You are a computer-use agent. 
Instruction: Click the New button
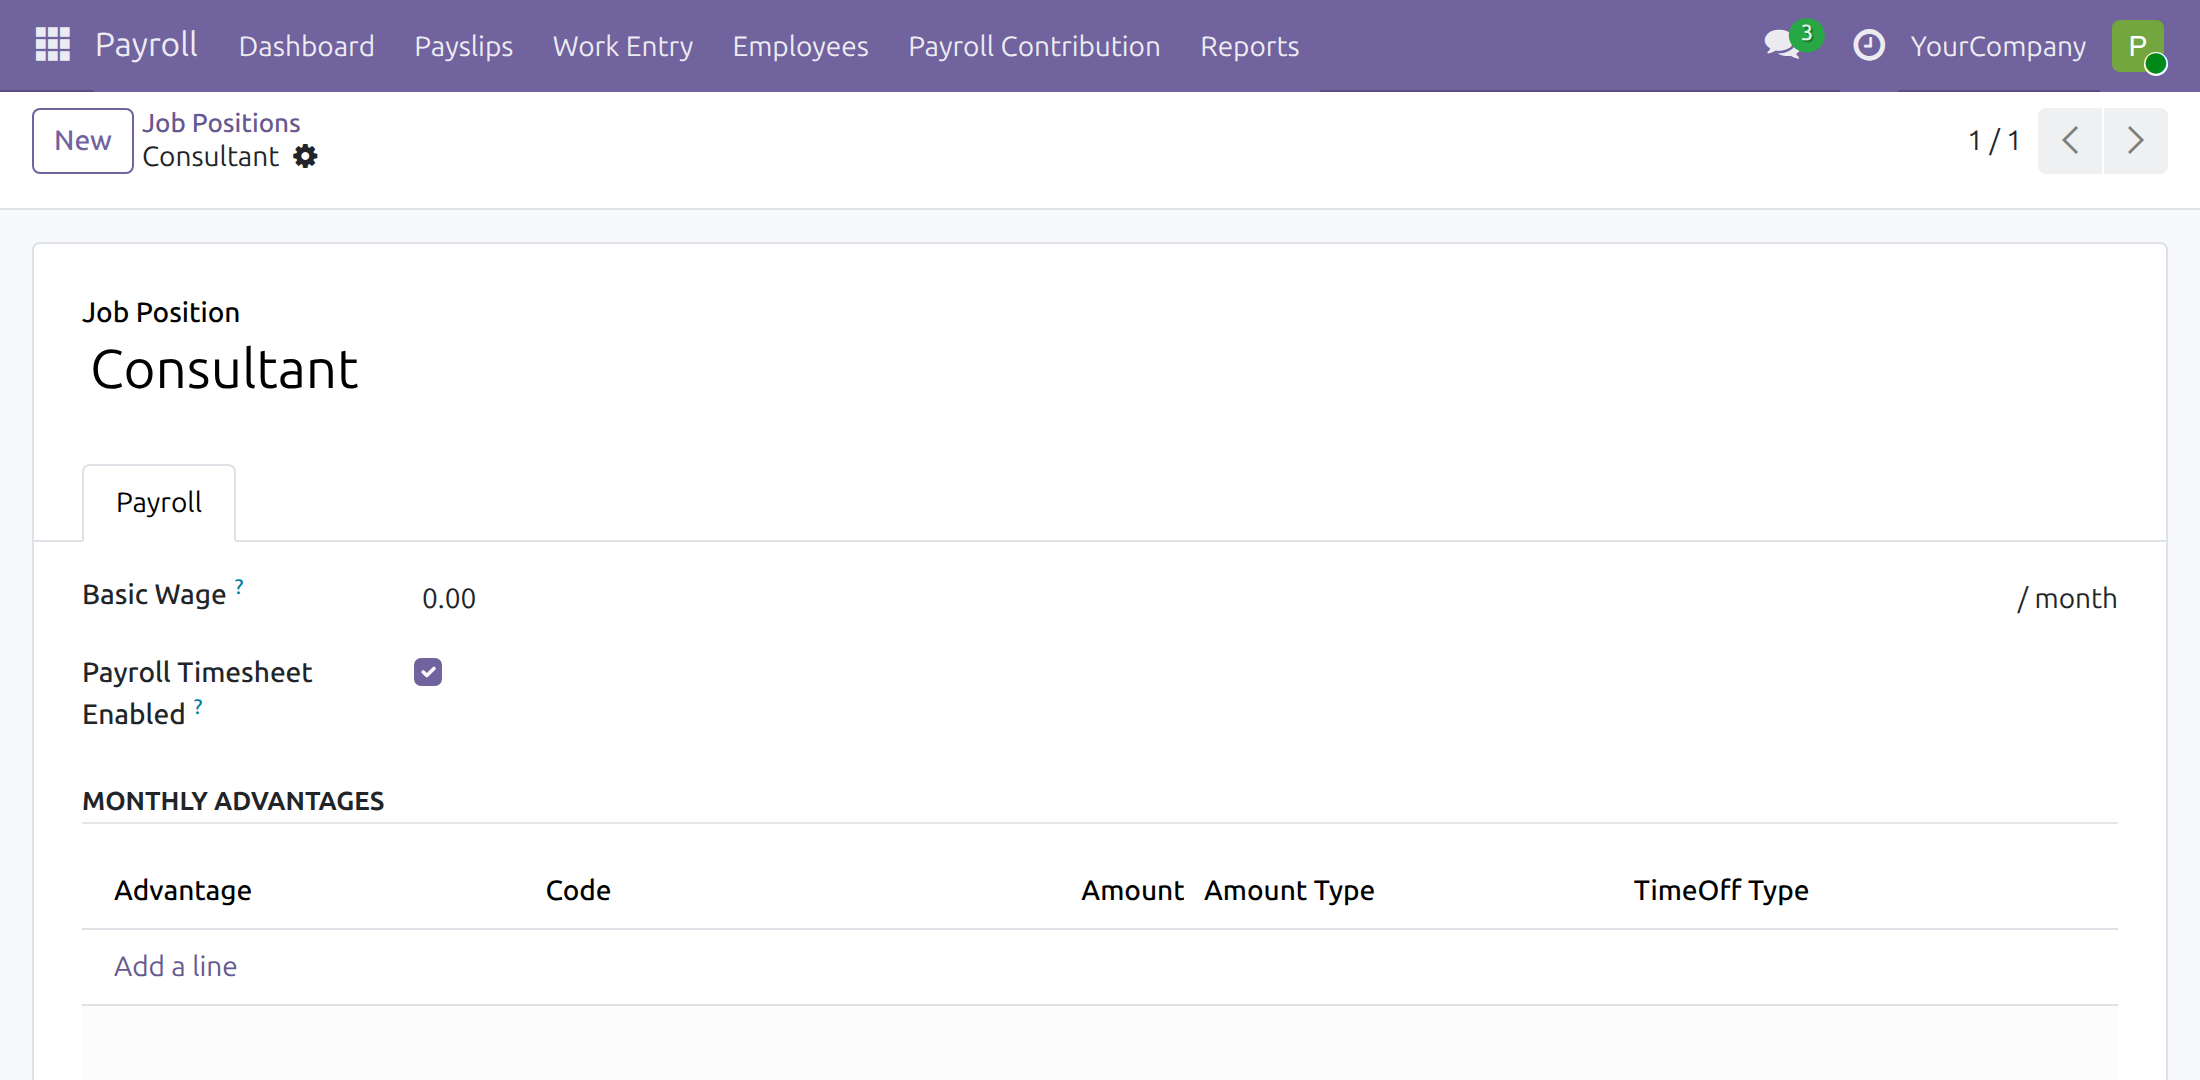[83, 141]
